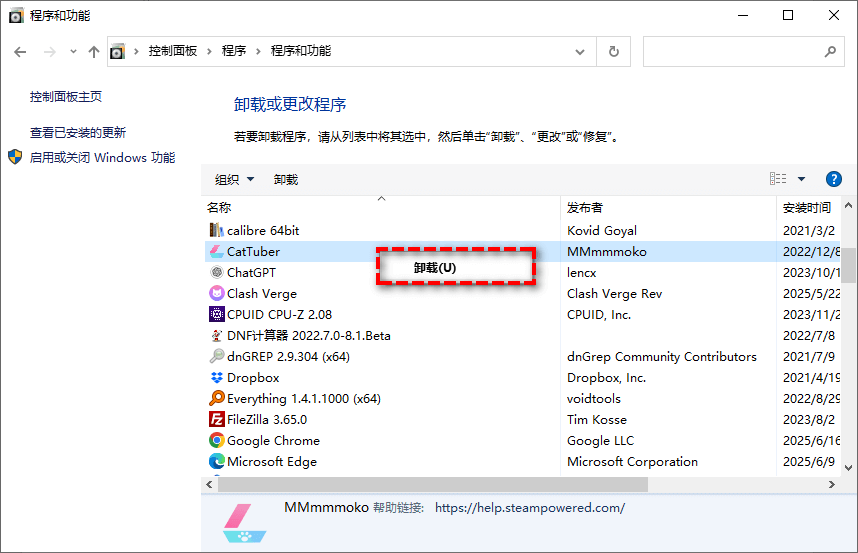Select the Dropbox row name
The image size is (858, 553).
coord(253,378)
